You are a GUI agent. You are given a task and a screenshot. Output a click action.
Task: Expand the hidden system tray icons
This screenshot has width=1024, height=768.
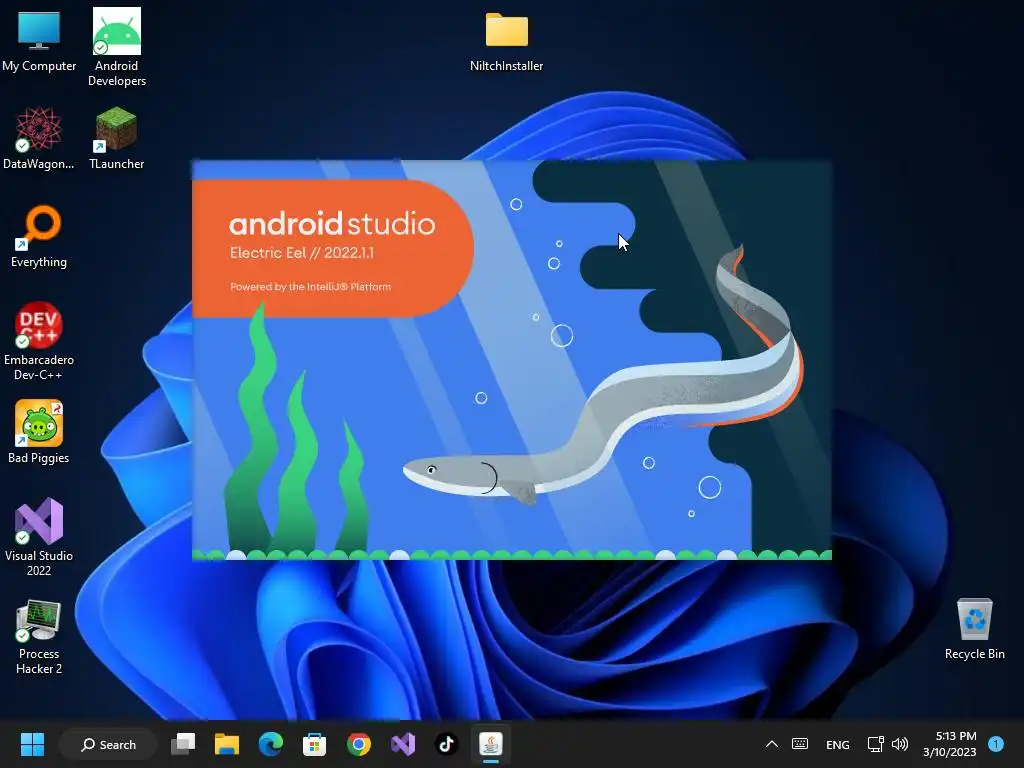tap(771, 744)
